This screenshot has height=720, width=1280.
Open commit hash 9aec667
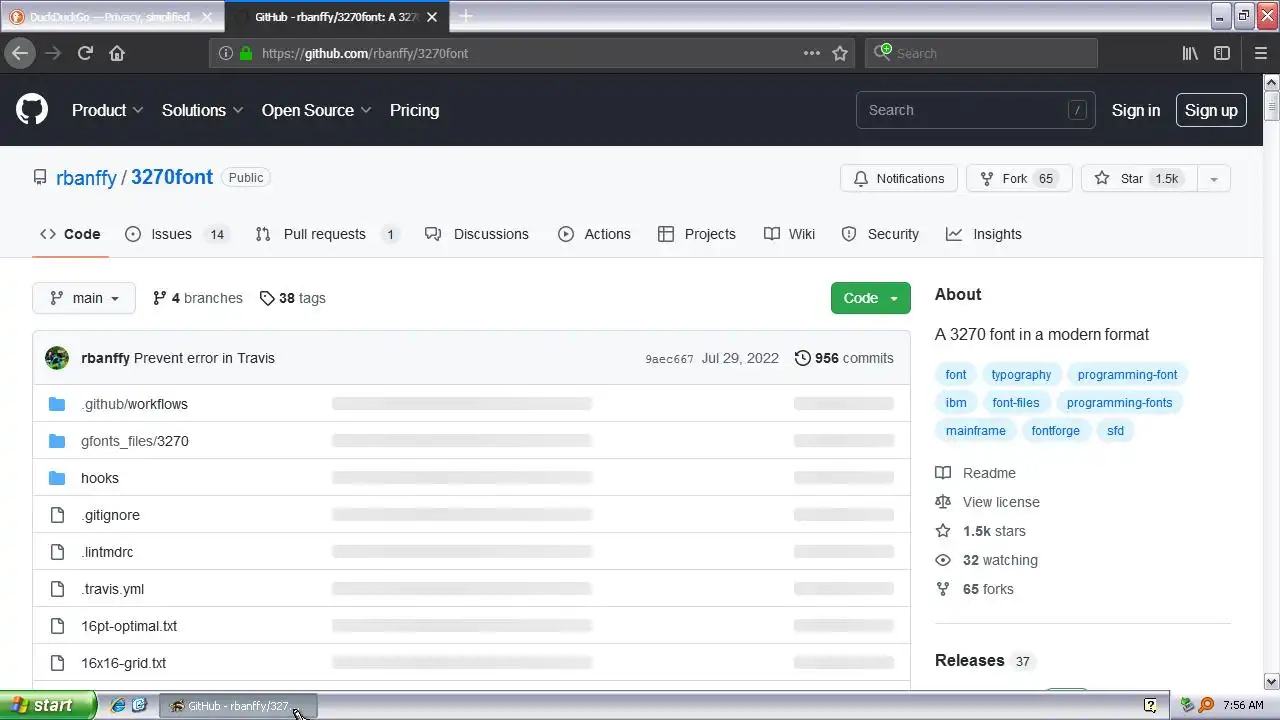669,359
